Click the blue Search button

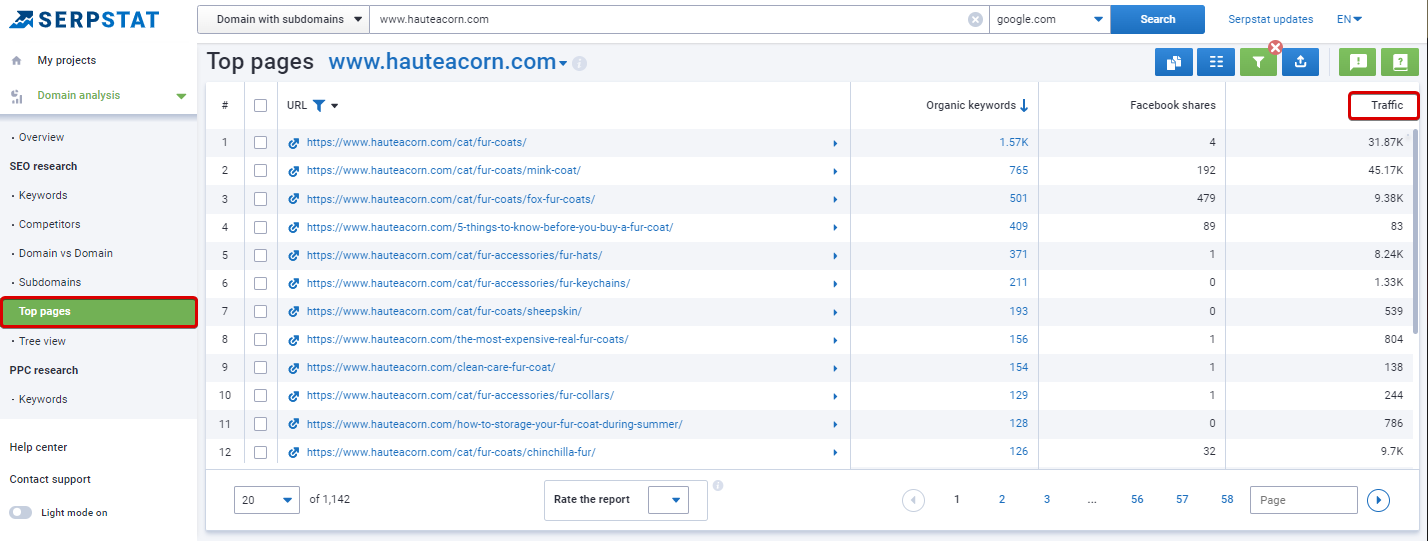[x=1158, y=19]
